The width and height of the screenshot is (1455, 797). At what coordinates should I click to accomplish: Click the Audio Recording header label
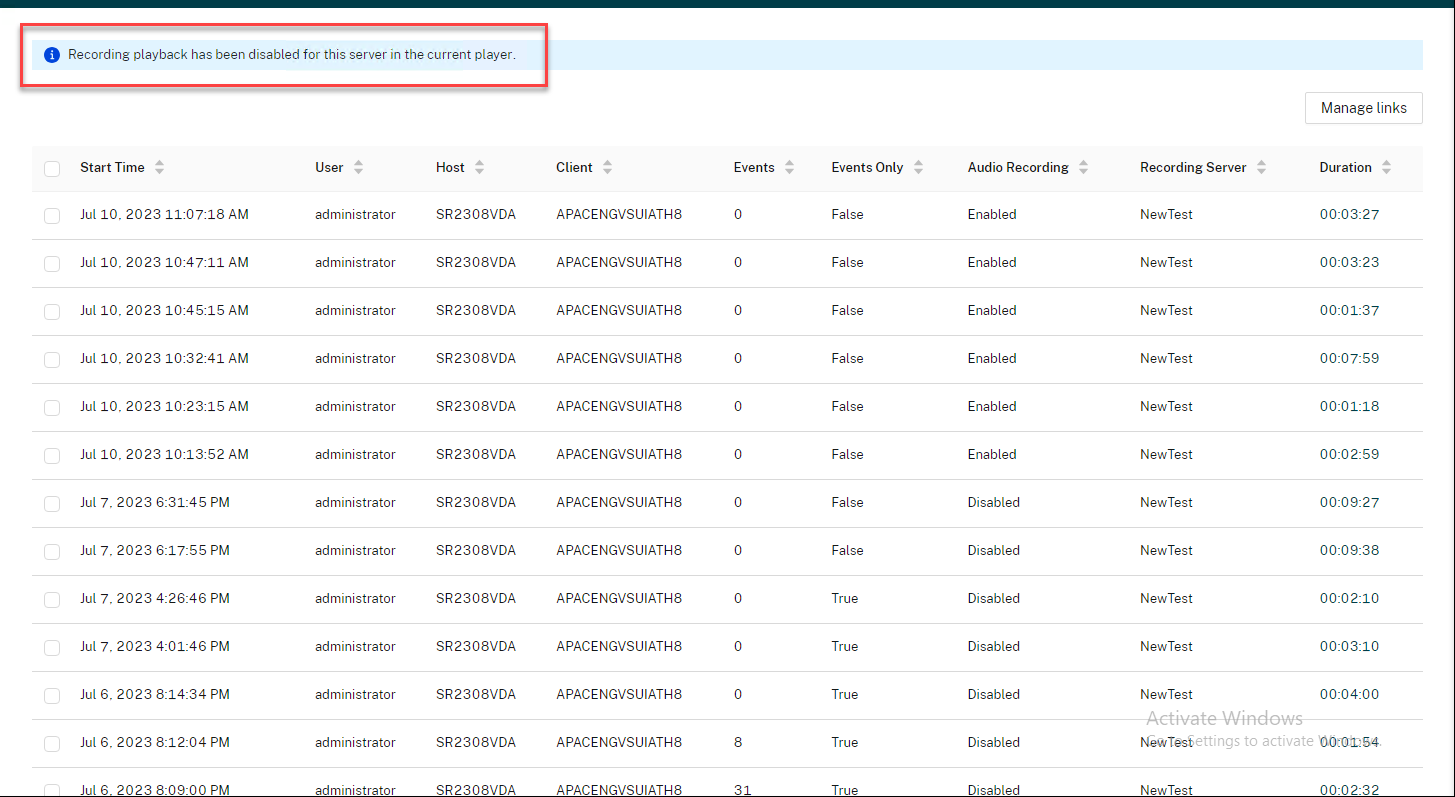coord(1017,168)
